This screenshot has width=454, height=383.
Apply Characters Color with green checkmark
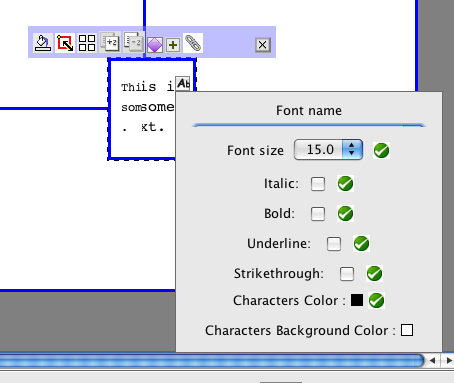click(x=376, y=300)
